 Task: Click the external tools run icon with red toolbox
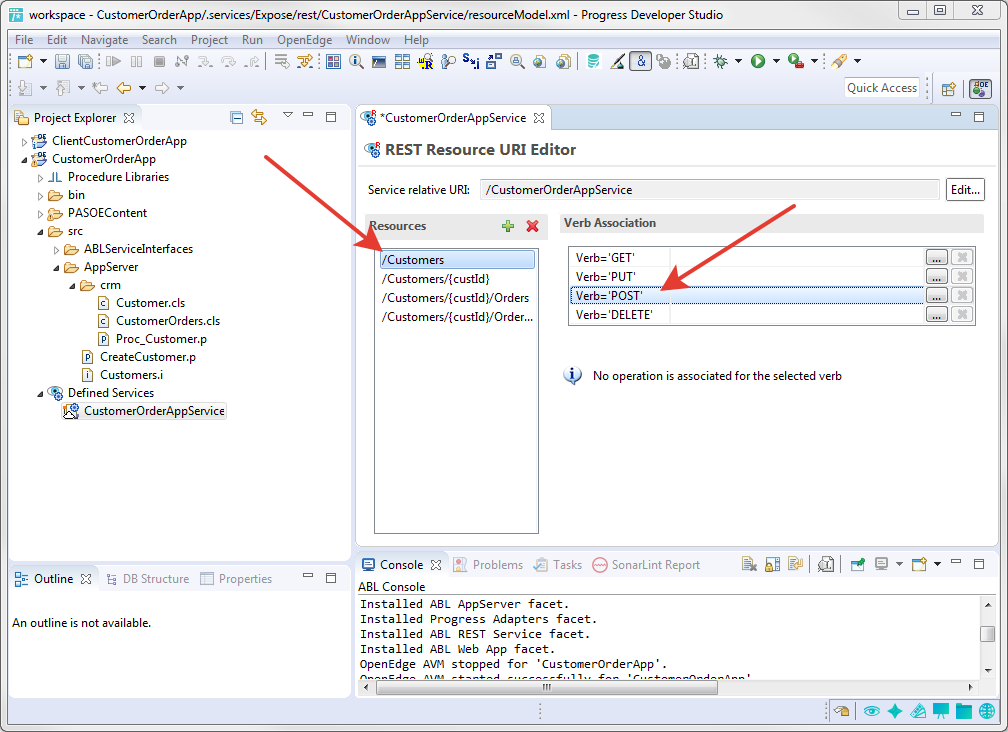795,61
